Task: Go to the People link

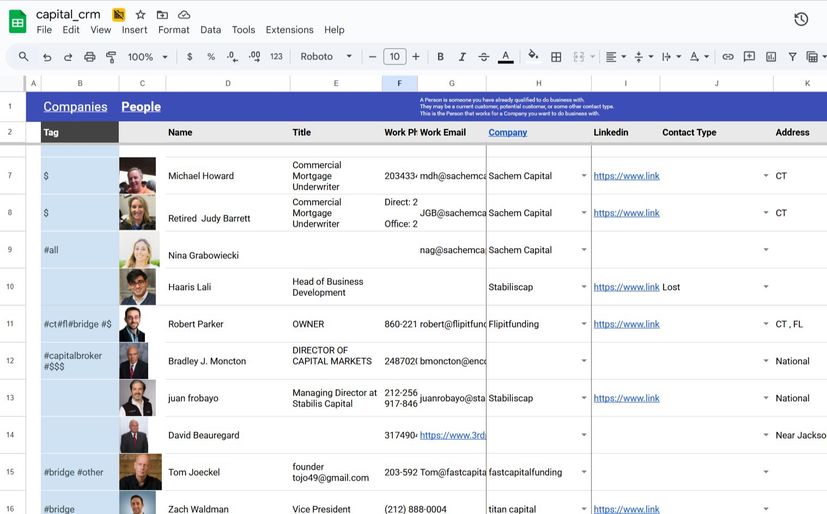Action: [141, 106]
